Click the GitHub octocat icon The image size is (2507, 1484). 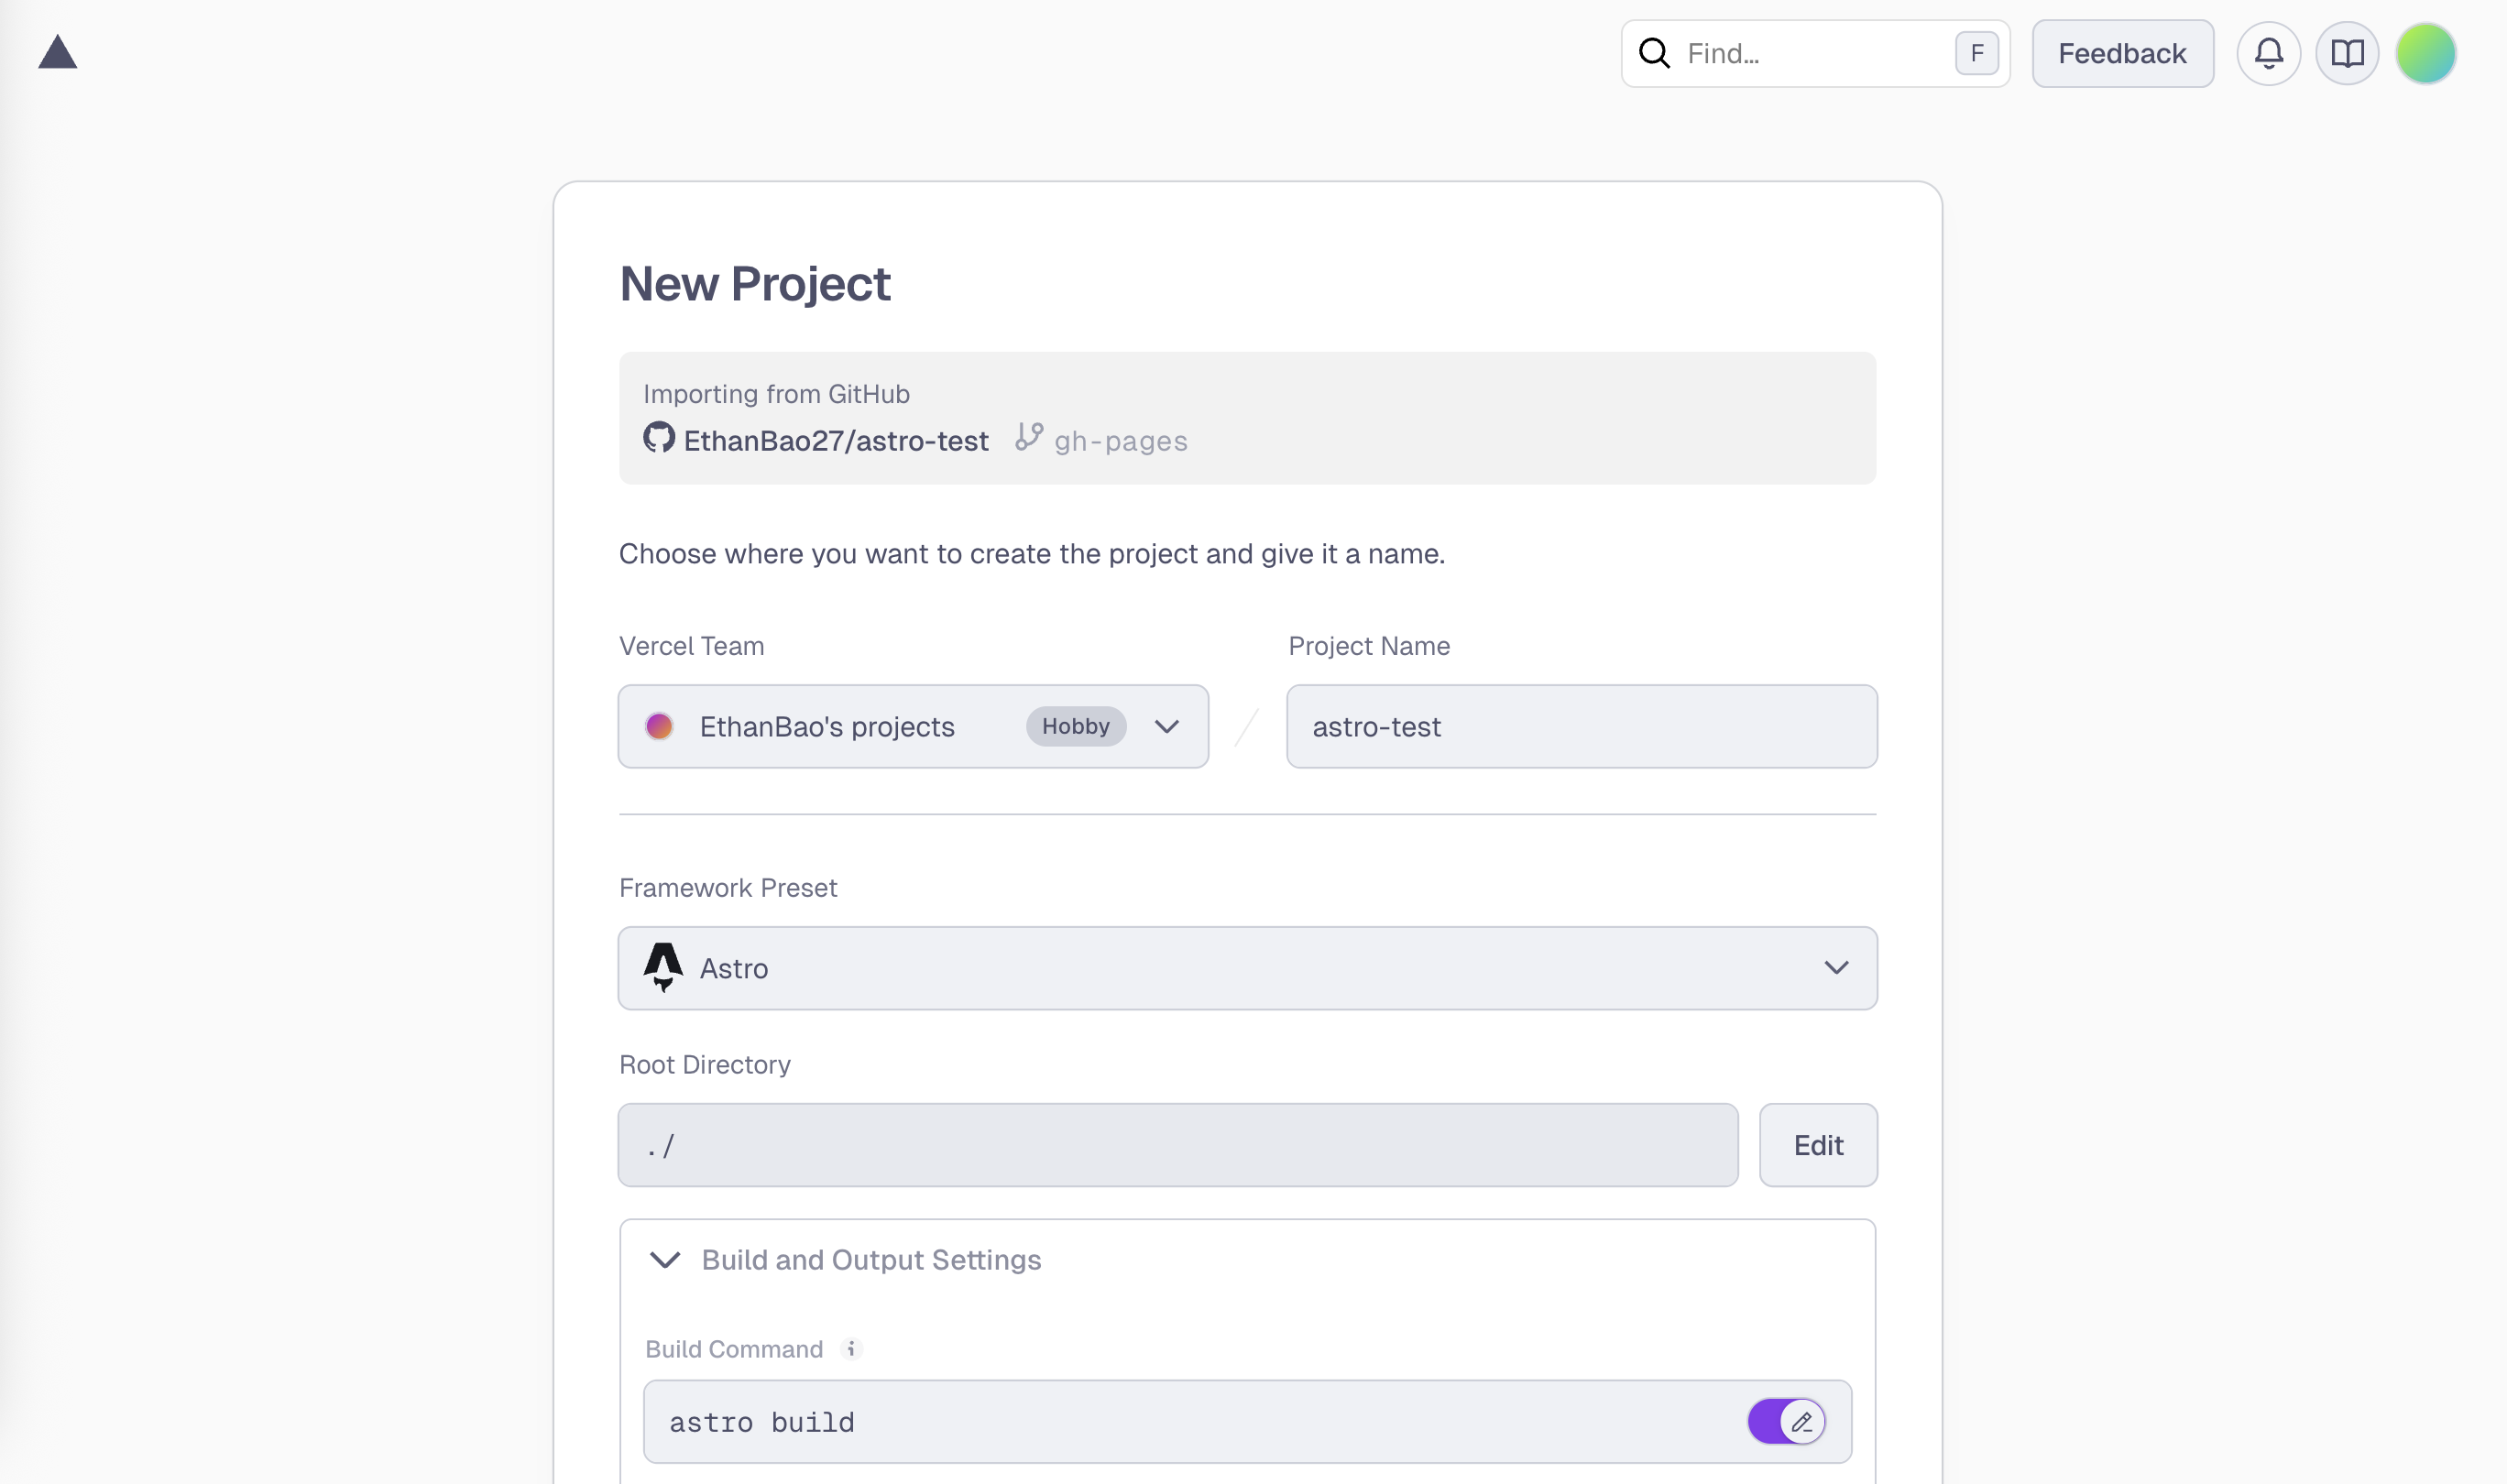tap(659, 438)
